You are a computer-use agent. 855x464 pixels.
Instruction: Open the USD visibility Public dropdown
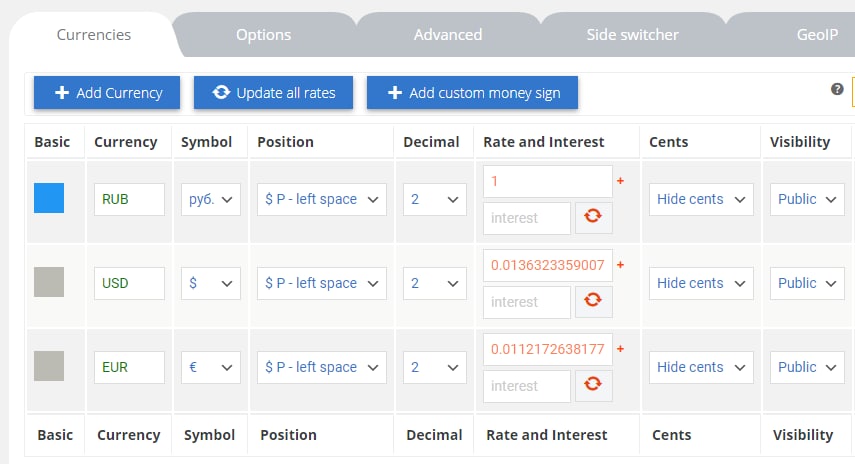point(807,284)
